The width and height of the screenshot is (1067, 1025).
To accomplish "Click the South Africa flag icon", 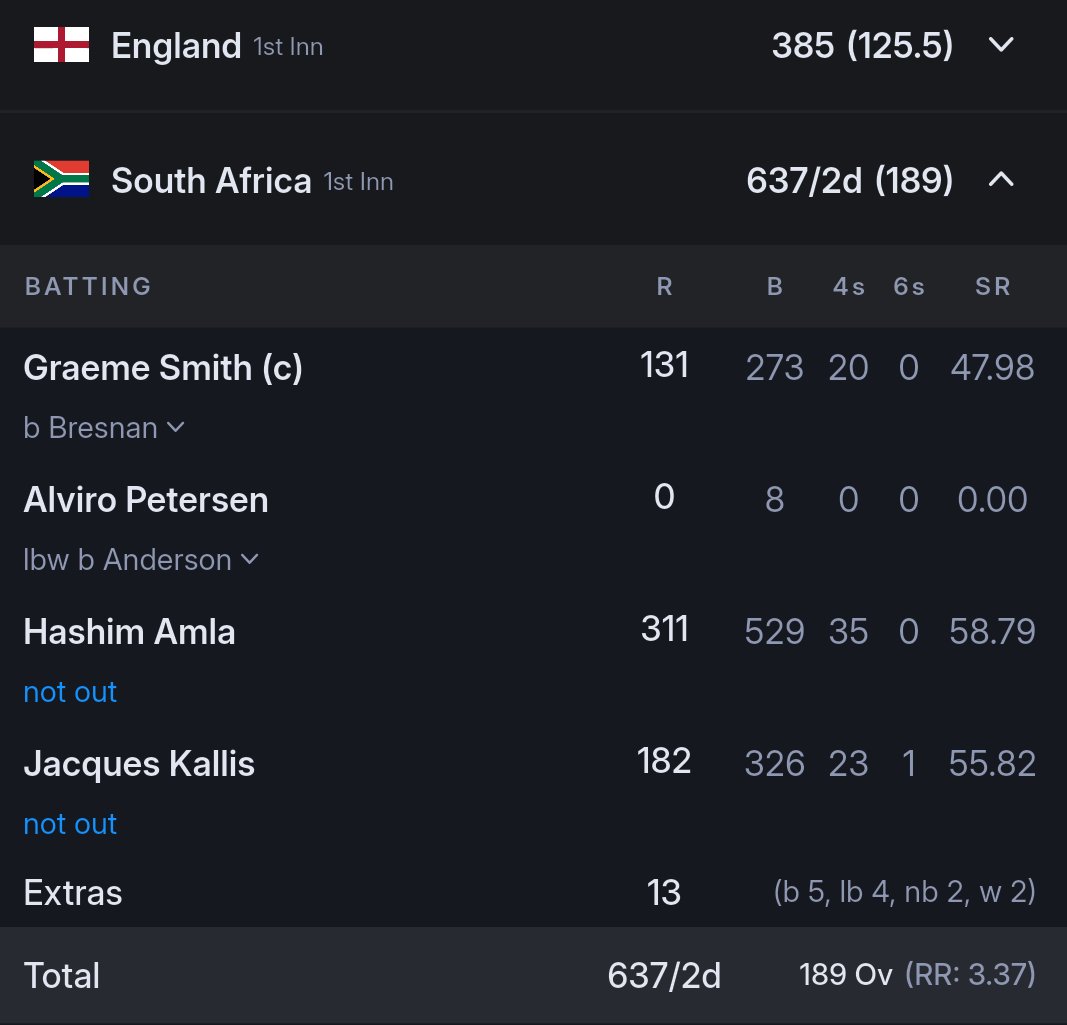I will point(61,179).
